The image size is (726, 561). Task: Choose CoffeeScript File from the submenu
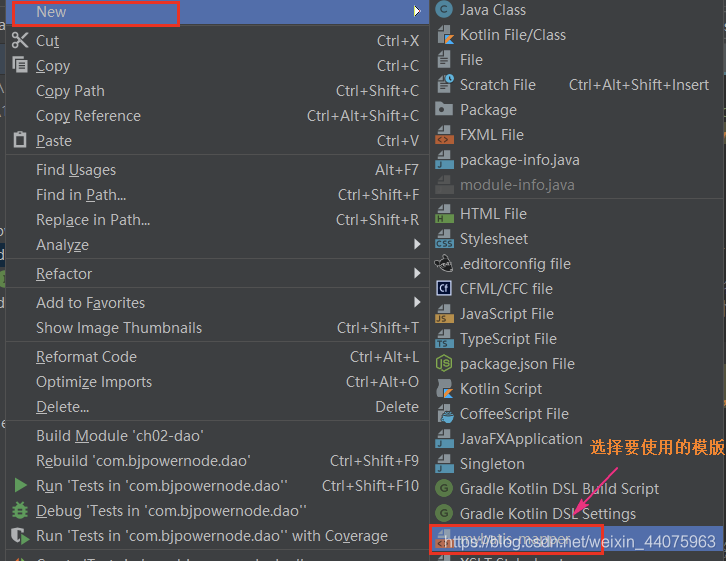click(x=576, y=414)
